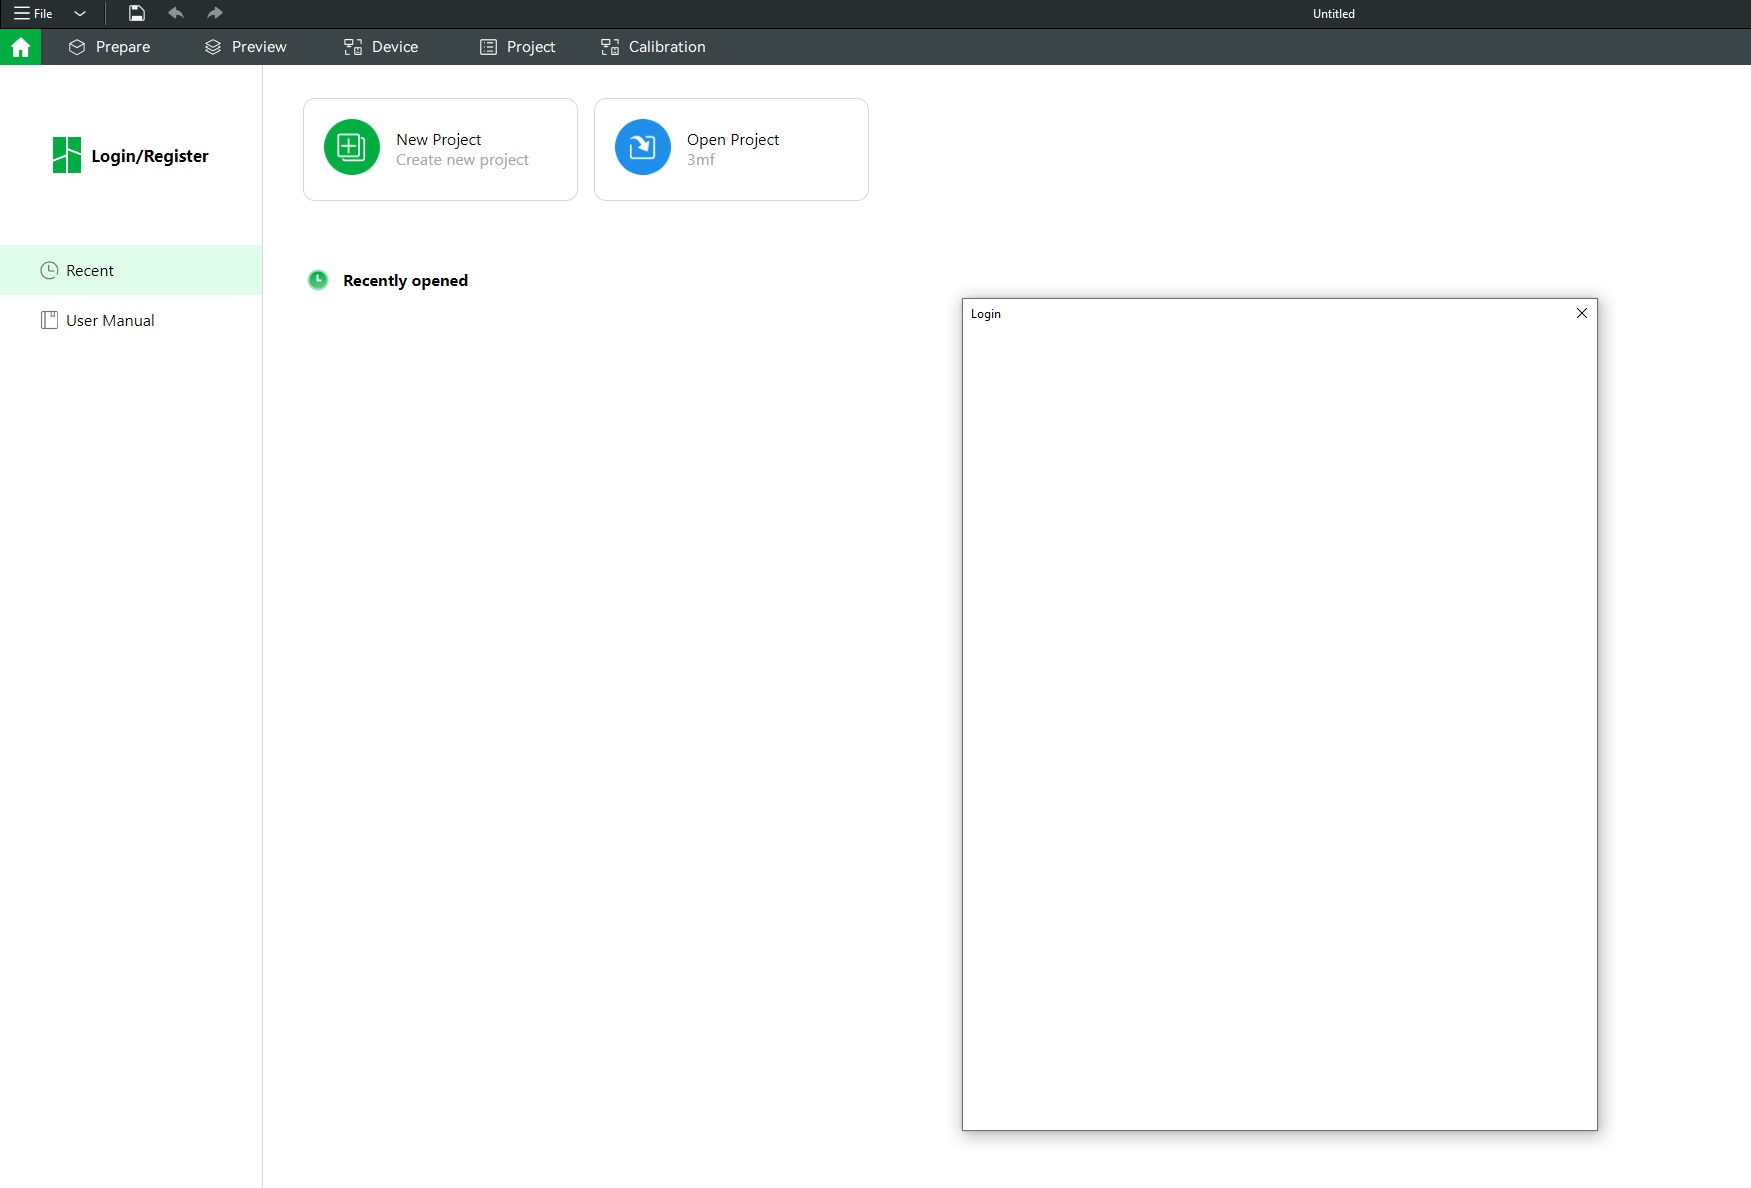Click Login/Register text link
This screenshot has height=1188, width=1751.
[150, 155]
